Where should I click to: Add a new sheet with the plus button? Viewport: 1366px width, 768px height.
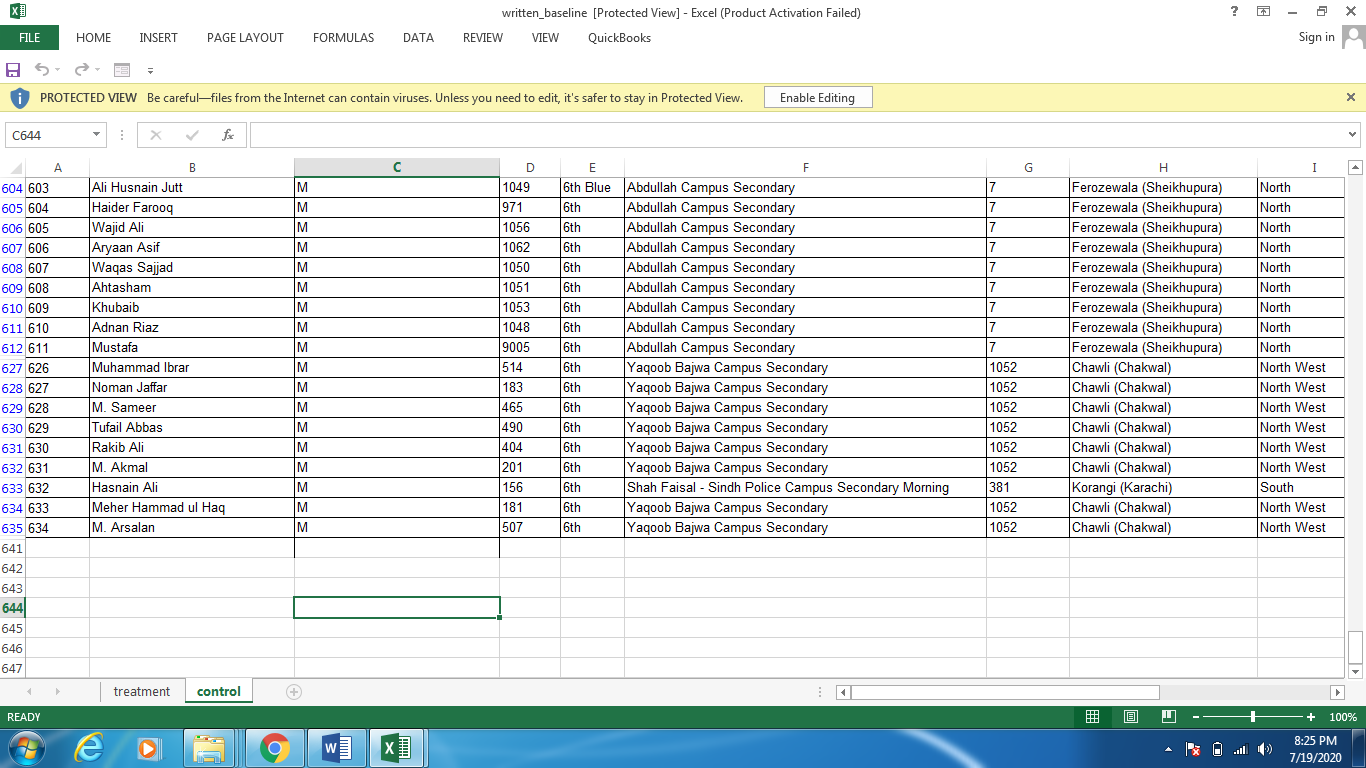(x=291, y=691)
